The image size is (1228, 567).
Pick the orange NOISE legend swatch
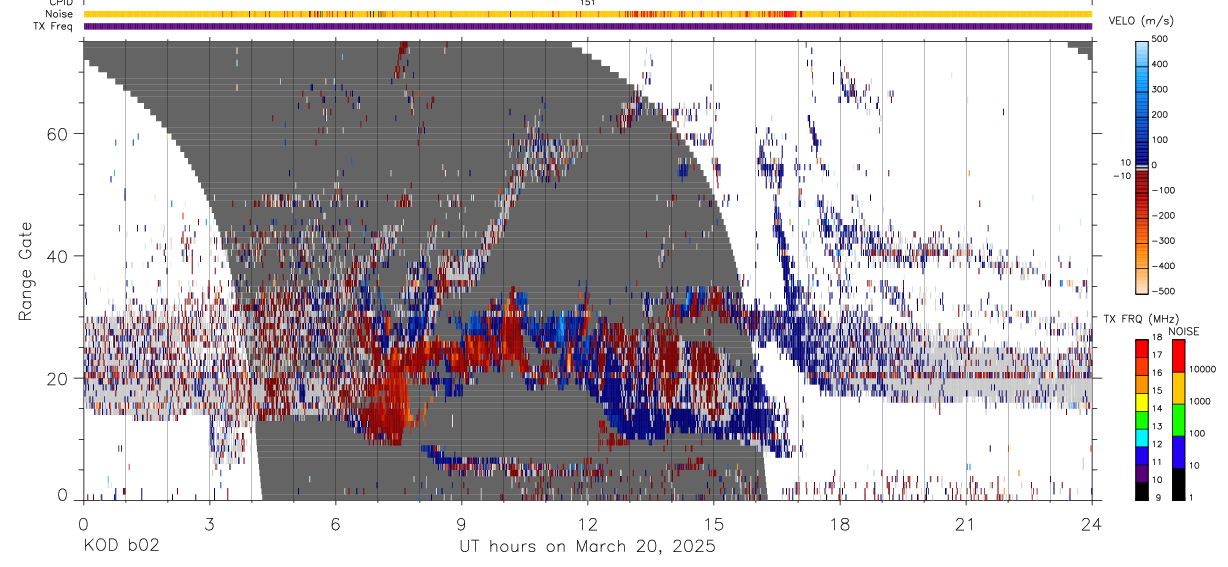(x=1178, y=387)
